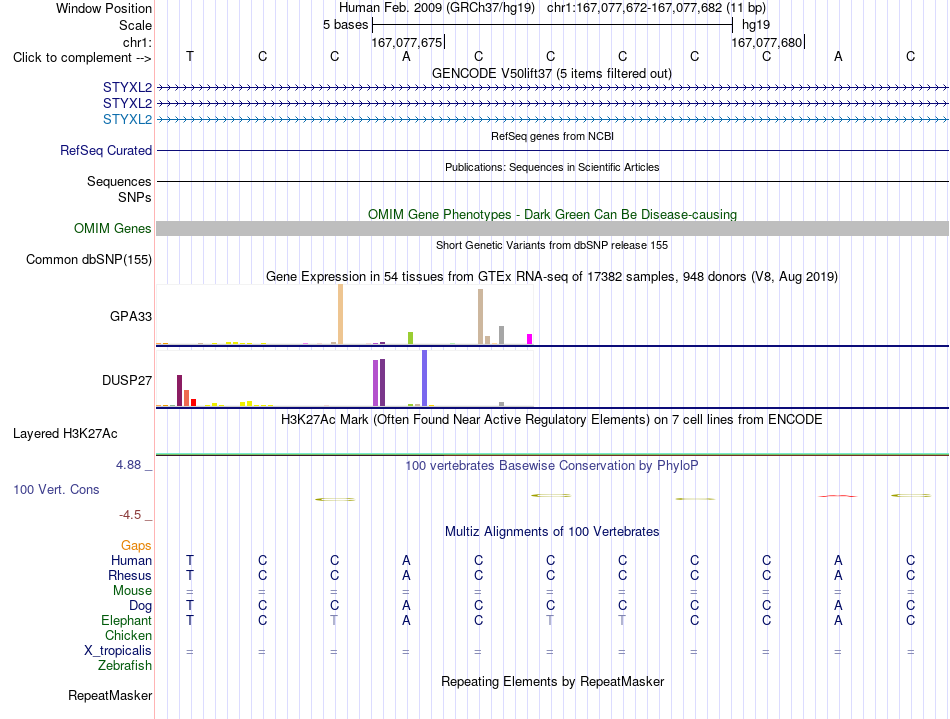This screenshot has width=950, height=719.
Task: Click the '5 bases' scale label
Action: pyautogui.click(x=345, y=25)
